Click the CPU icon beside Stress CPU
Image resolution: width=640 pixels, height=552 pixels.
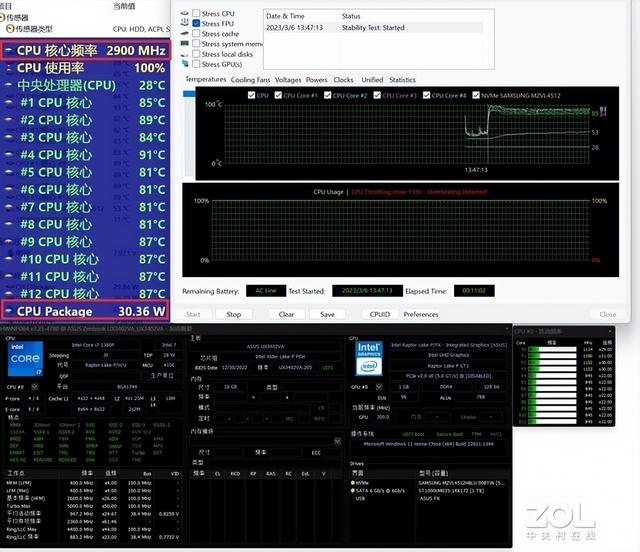click(x=185, y=13)
